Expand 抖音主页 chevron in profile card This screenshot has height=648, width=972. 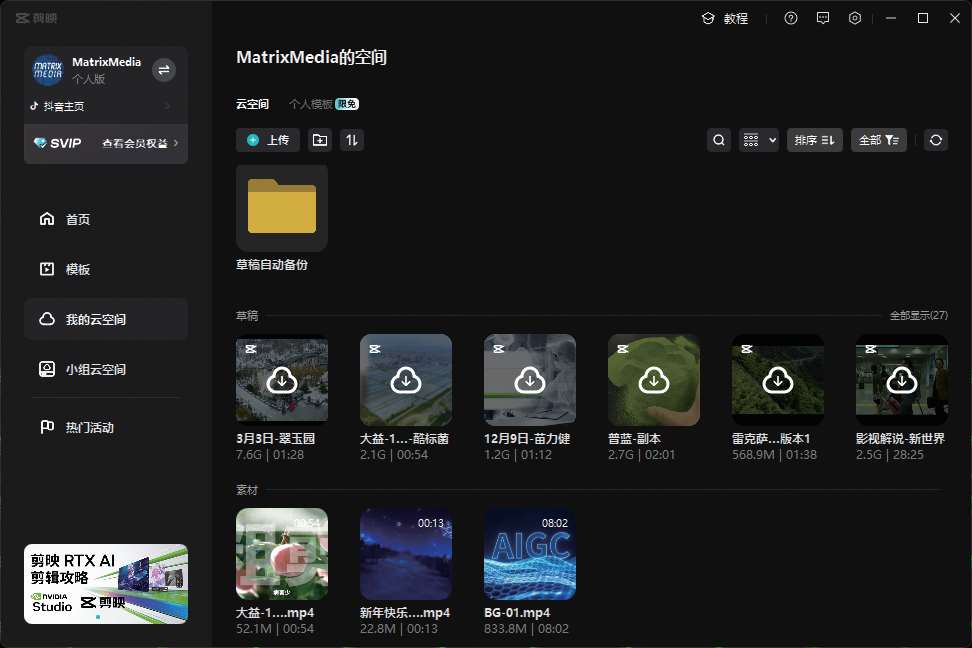pos(167,106)
